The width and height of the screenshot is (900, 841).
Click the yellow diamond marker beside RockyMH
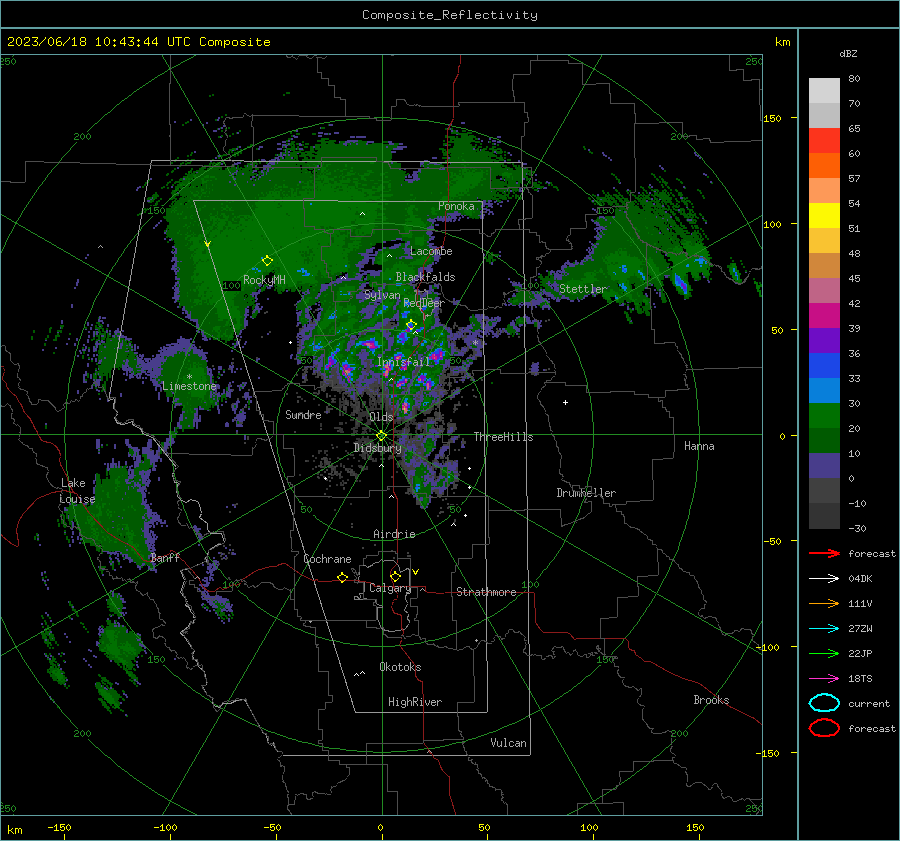tap(267, 261)
